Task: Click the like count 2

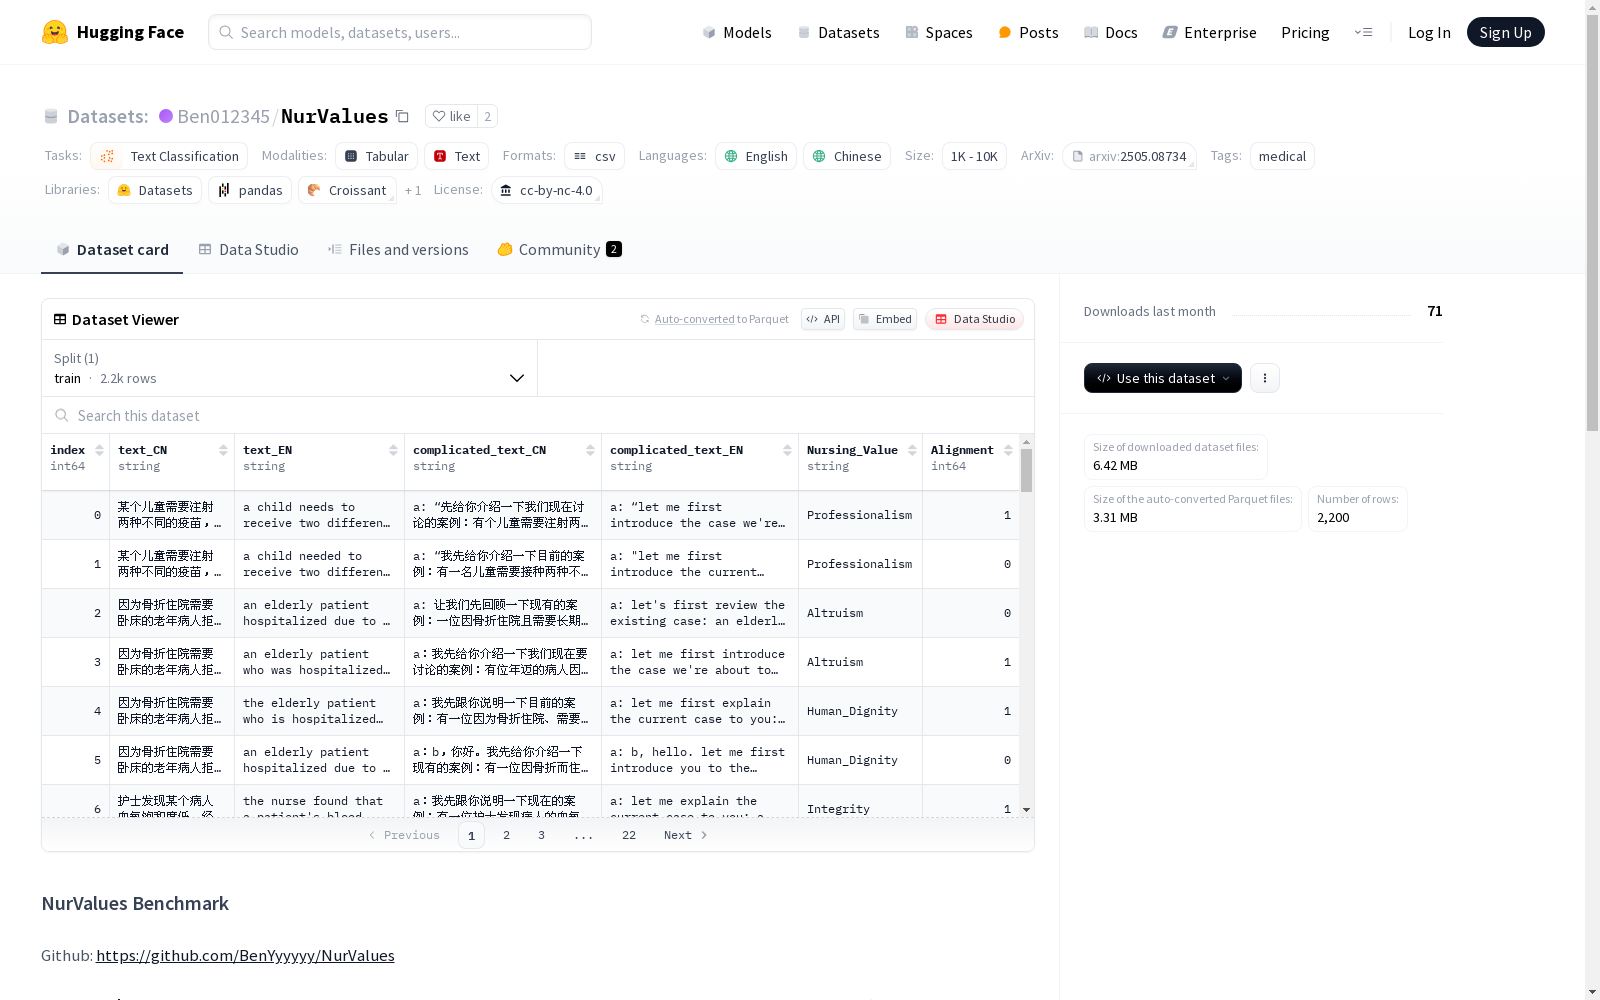Action: click(x=487, y=116)
